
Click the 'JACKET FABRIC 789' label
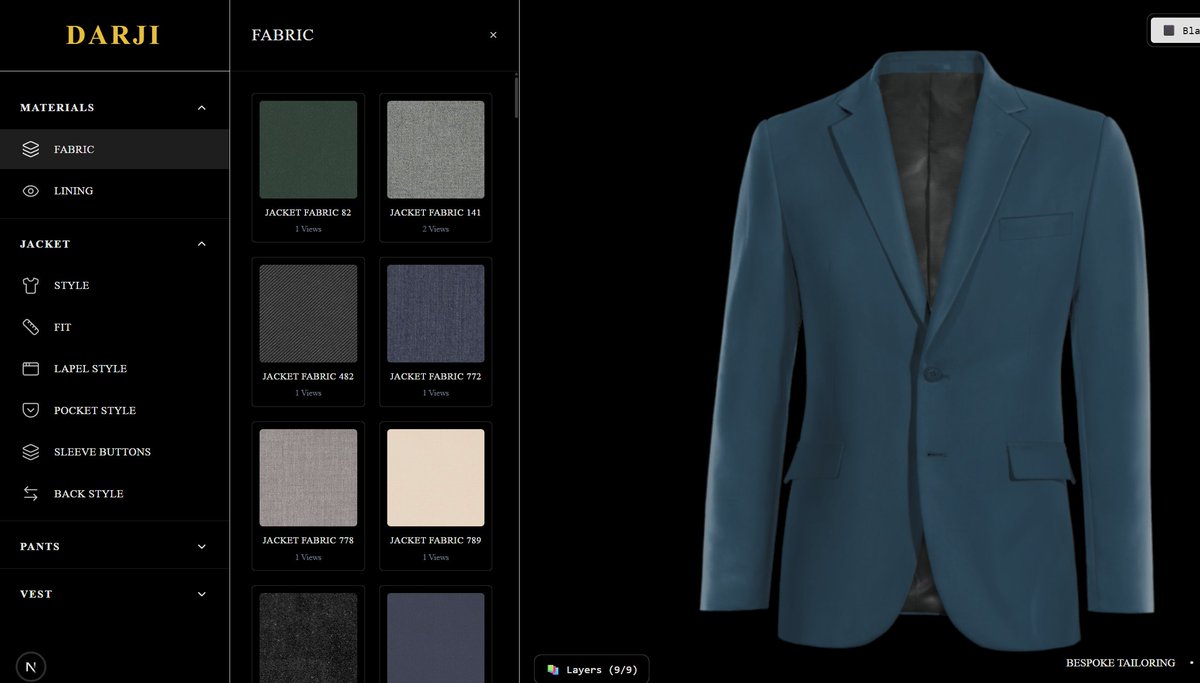[x=436, y=541]
